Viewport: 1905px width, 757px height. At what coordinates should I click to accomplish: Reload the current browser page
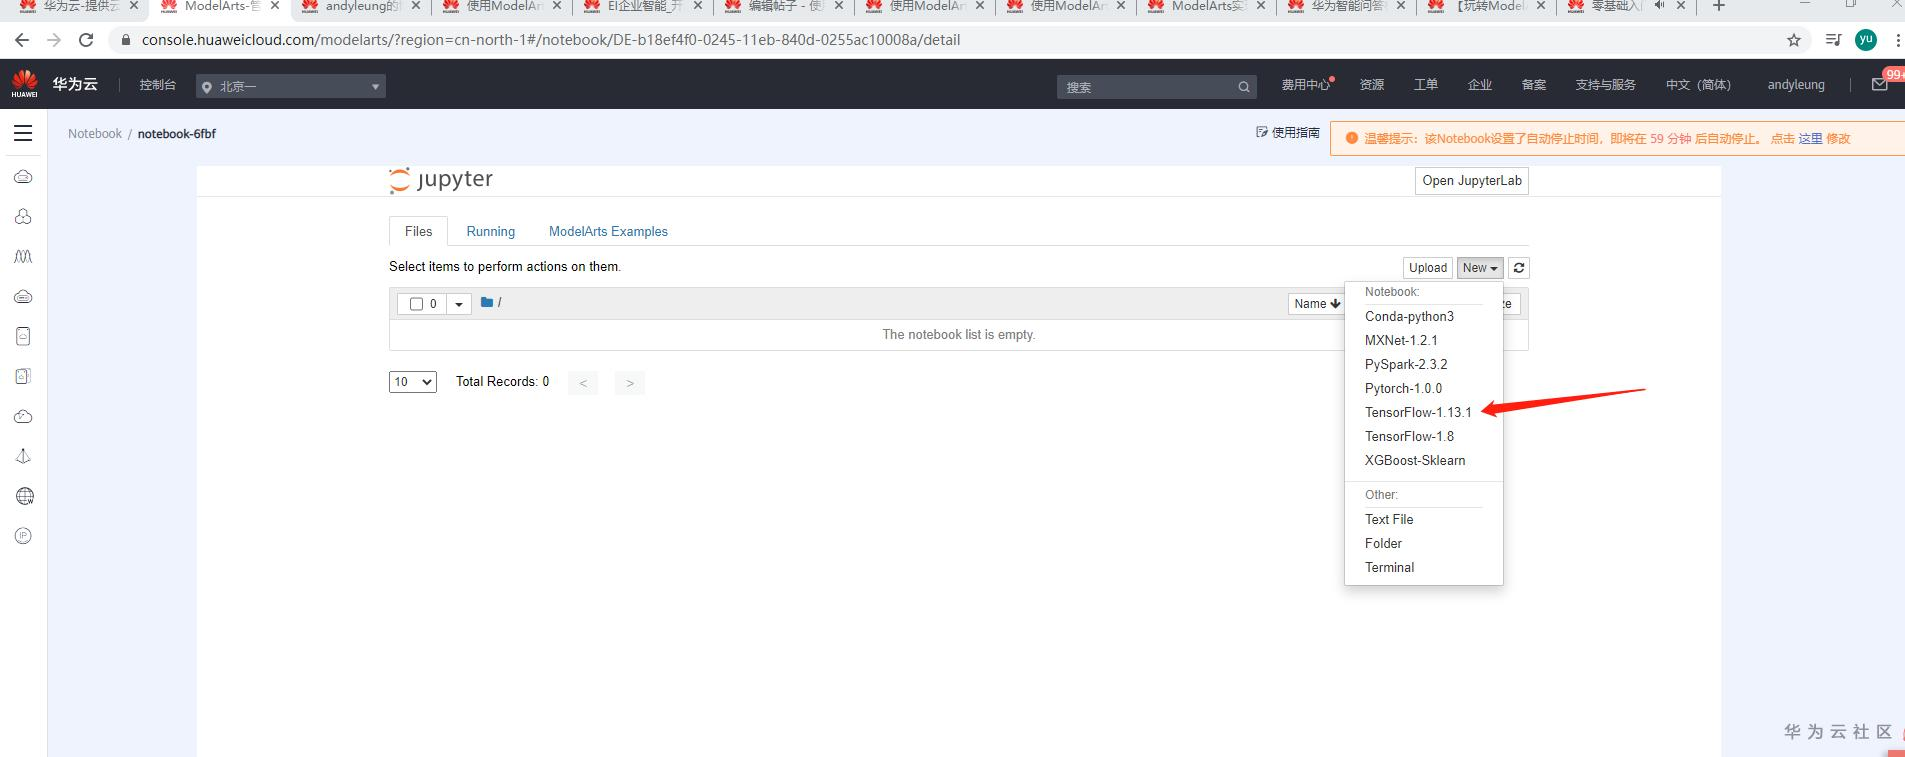click(86, 40)
